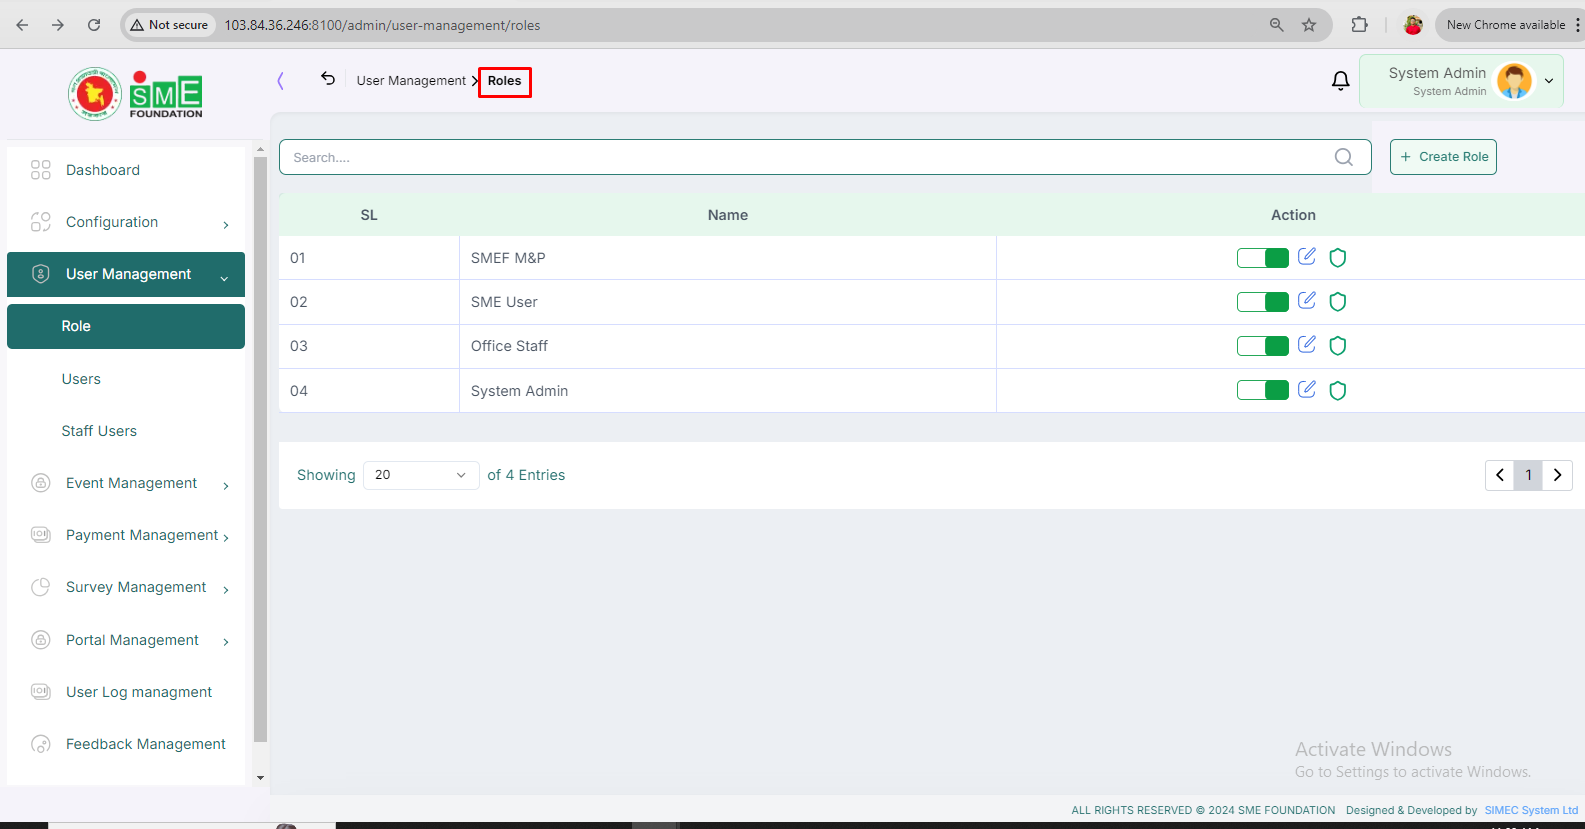Open permissions shield for SMEF M&P

point(1338,258)
